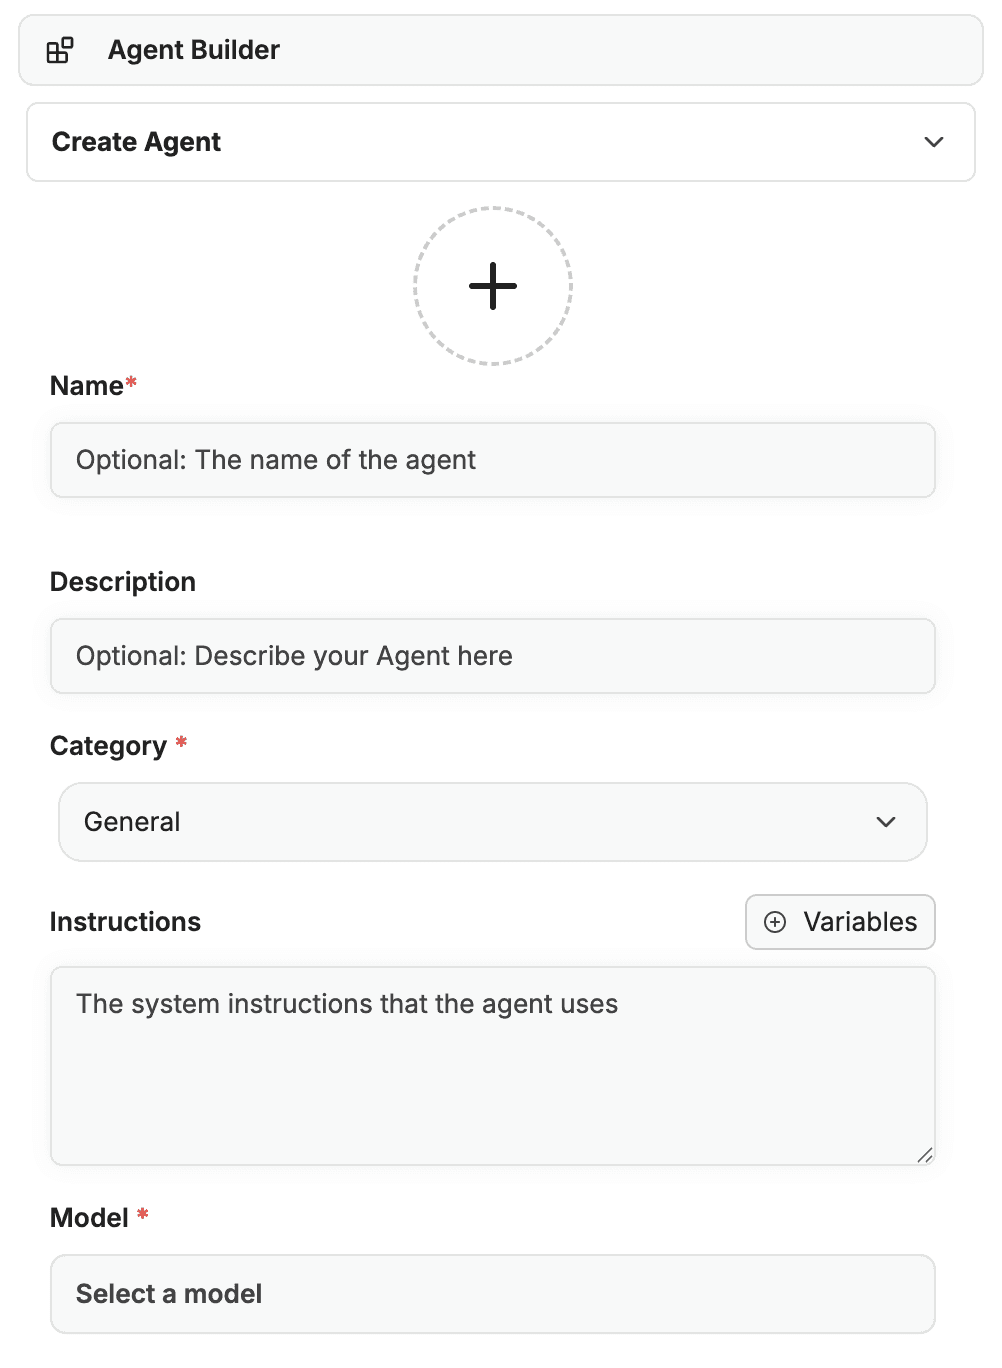Focus the agent Name input field
The image size is (1002, 1368).
point(492,460)
